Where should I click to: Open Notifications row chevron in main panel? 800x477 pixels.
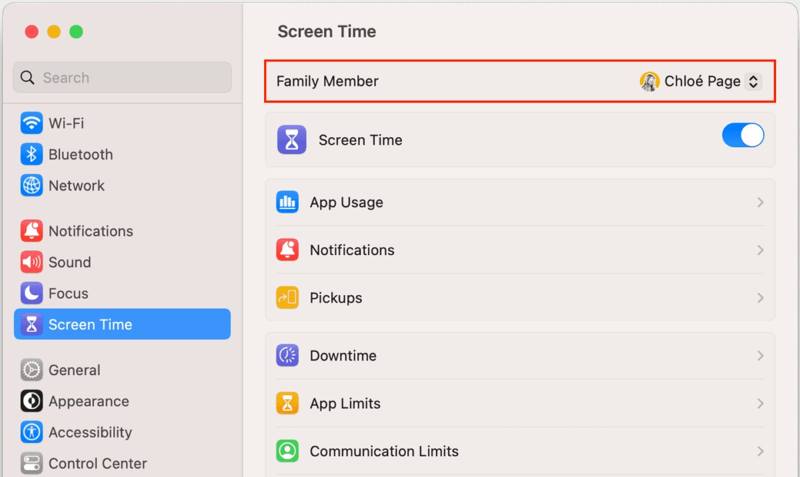pos(760,250)
